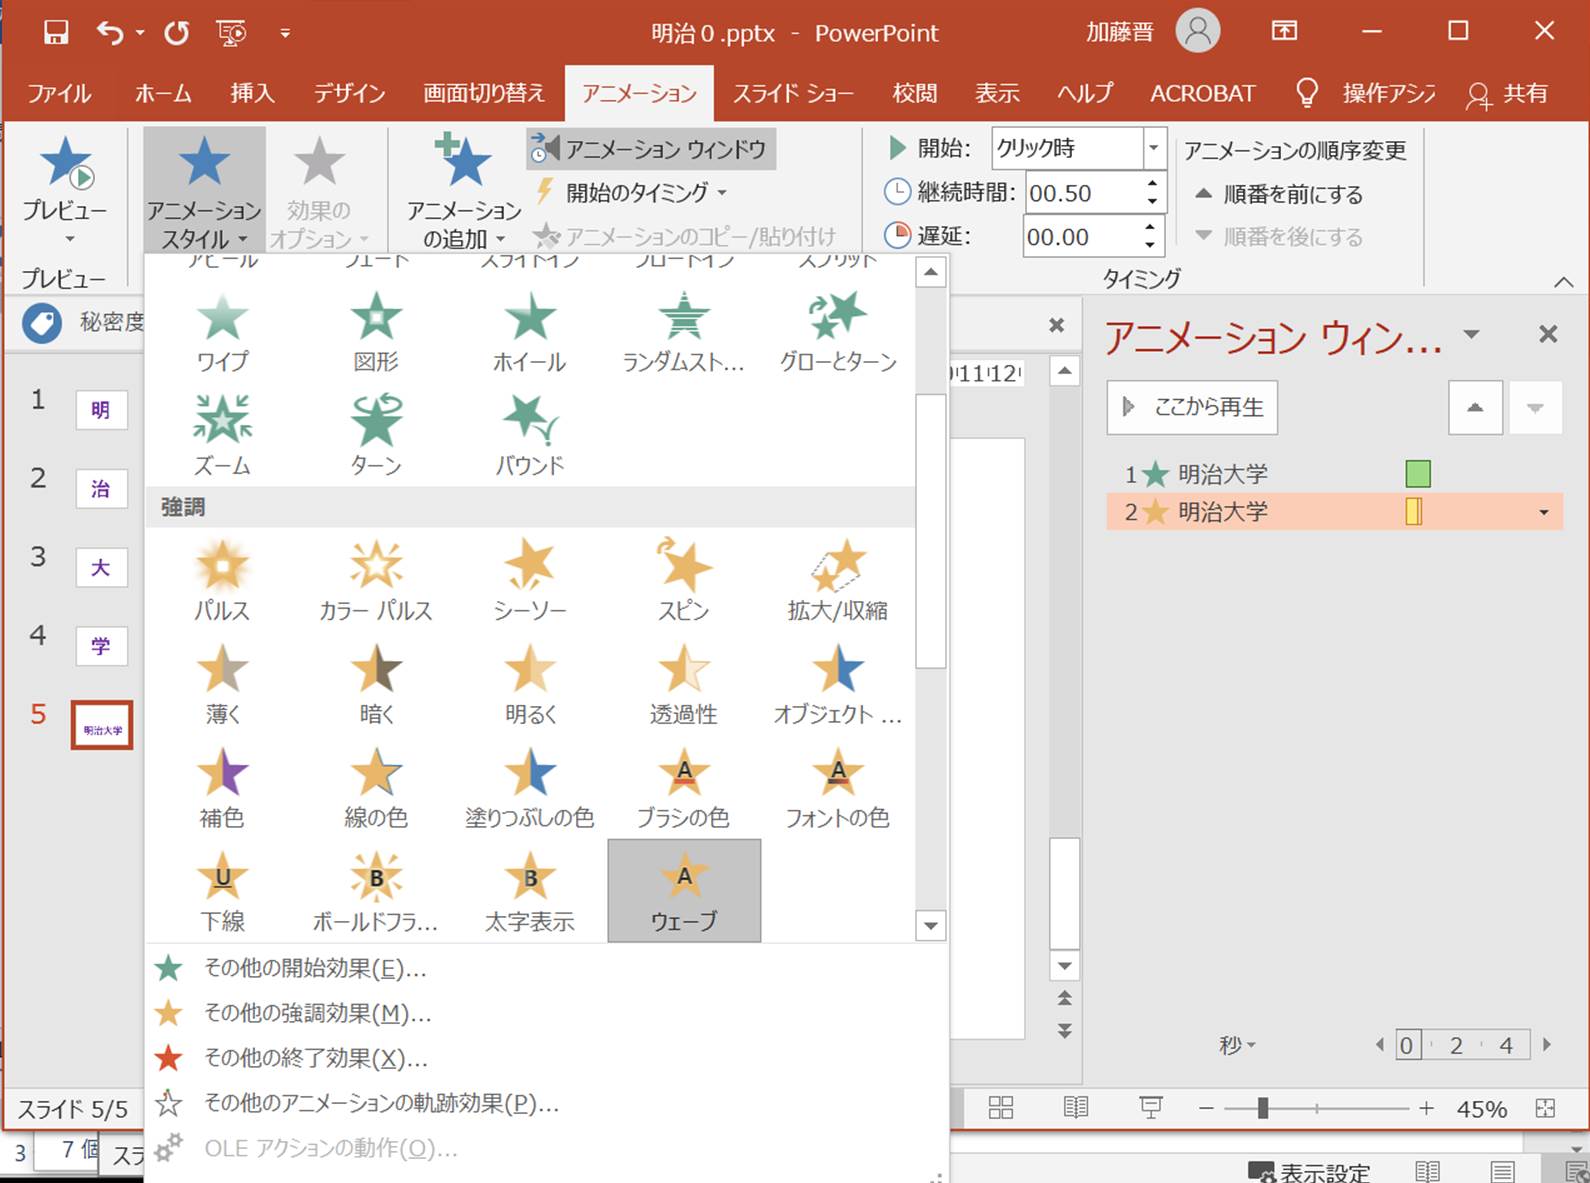This screenshot has height=1183, width=1590.
Task: Switch to the スライド ショー ribbon tab
Action: 793,94
